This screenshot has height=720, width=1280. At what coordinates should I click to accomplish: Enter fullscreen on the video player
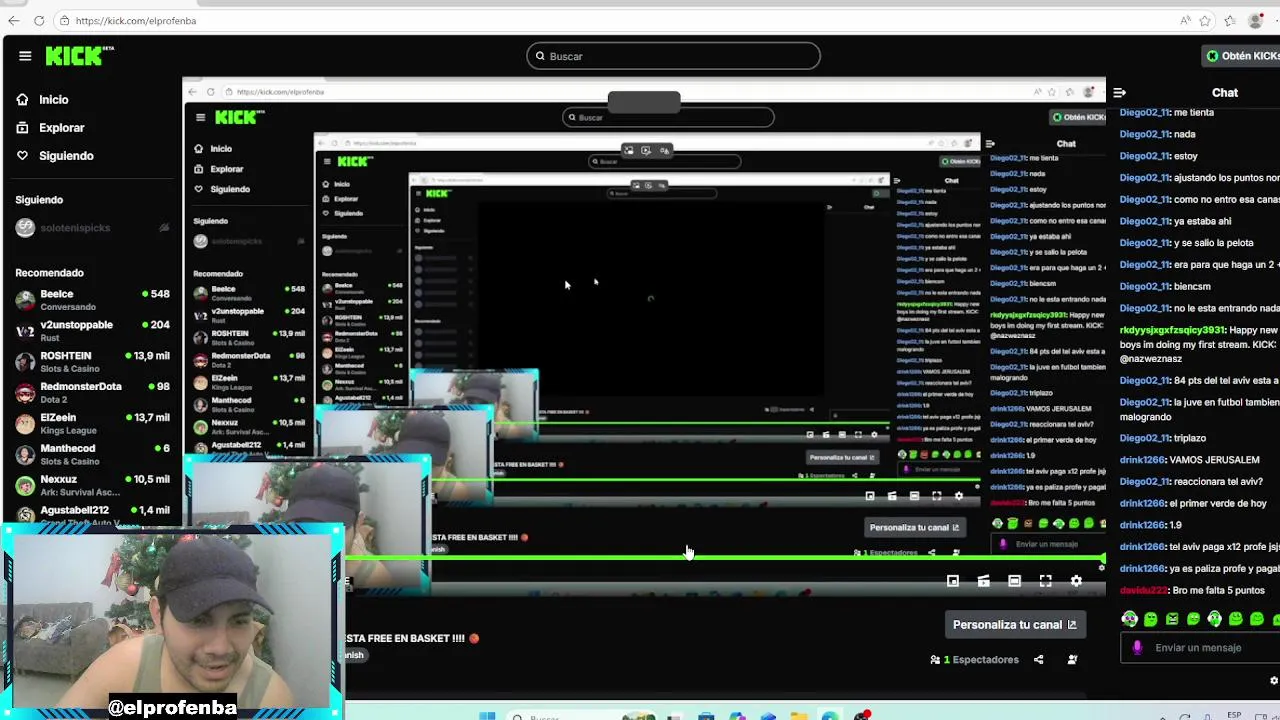(x=1046, y=581)
